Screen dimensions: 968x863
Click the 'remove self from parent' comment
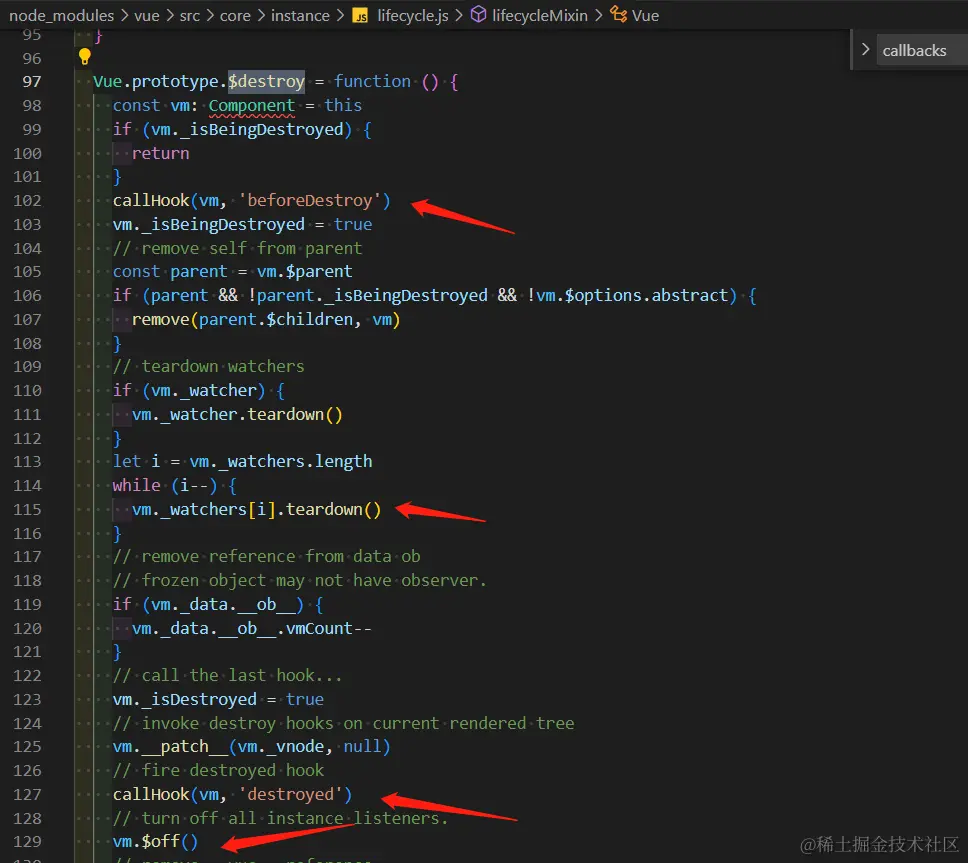click(237, 248)
